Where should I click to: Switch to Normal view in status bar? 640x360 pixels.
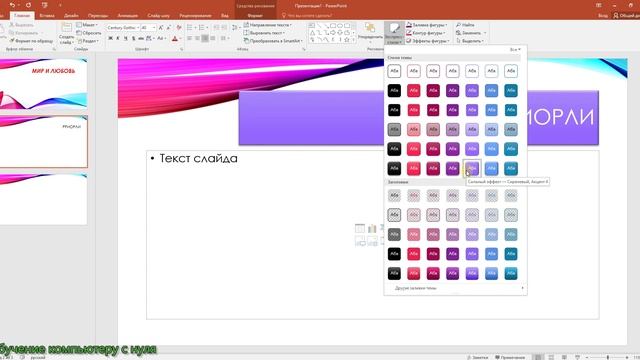click(538, 357)
